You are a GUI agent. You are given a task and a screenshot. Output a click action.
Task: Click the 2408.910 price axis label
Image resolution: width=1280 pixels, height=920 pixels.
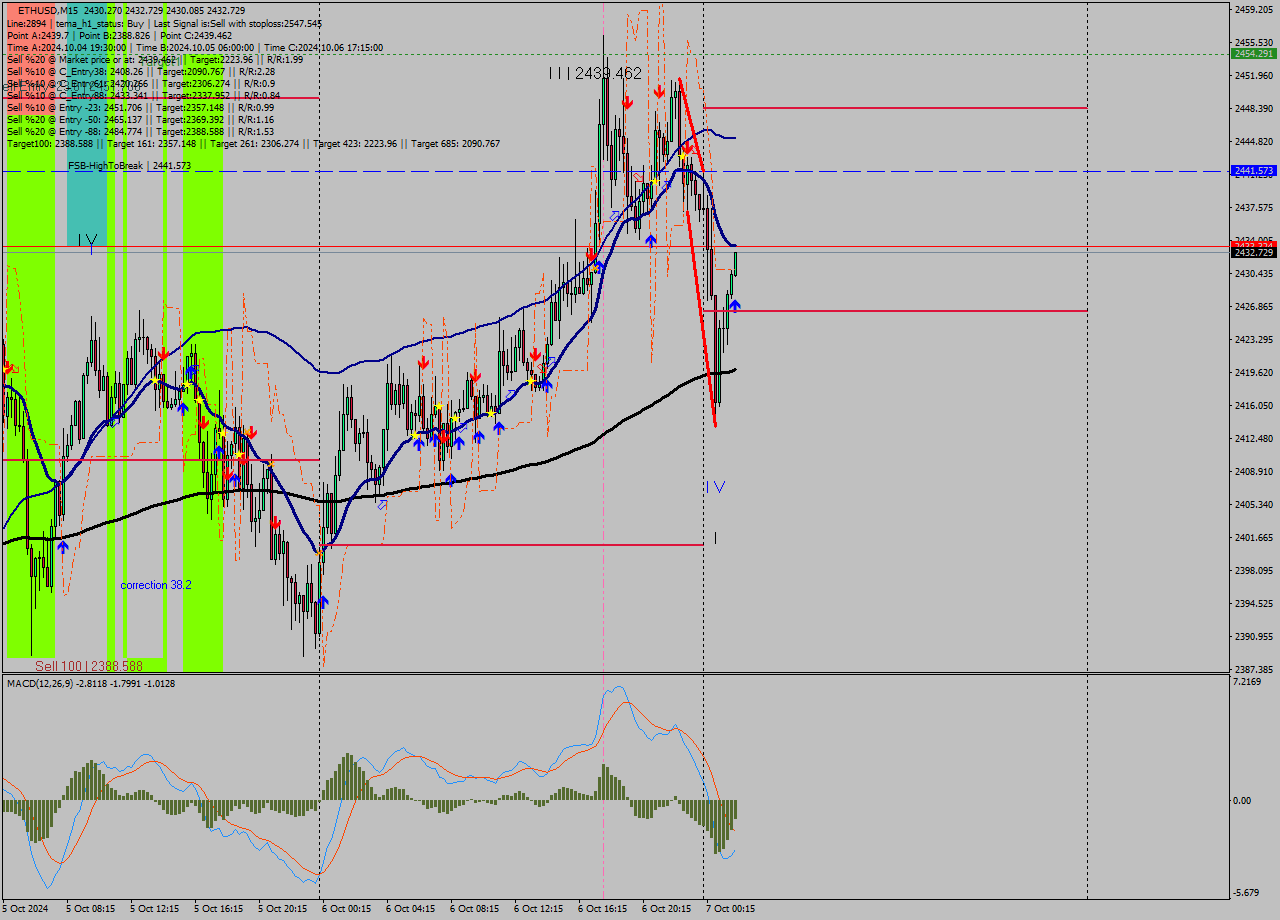(1253, 471)
